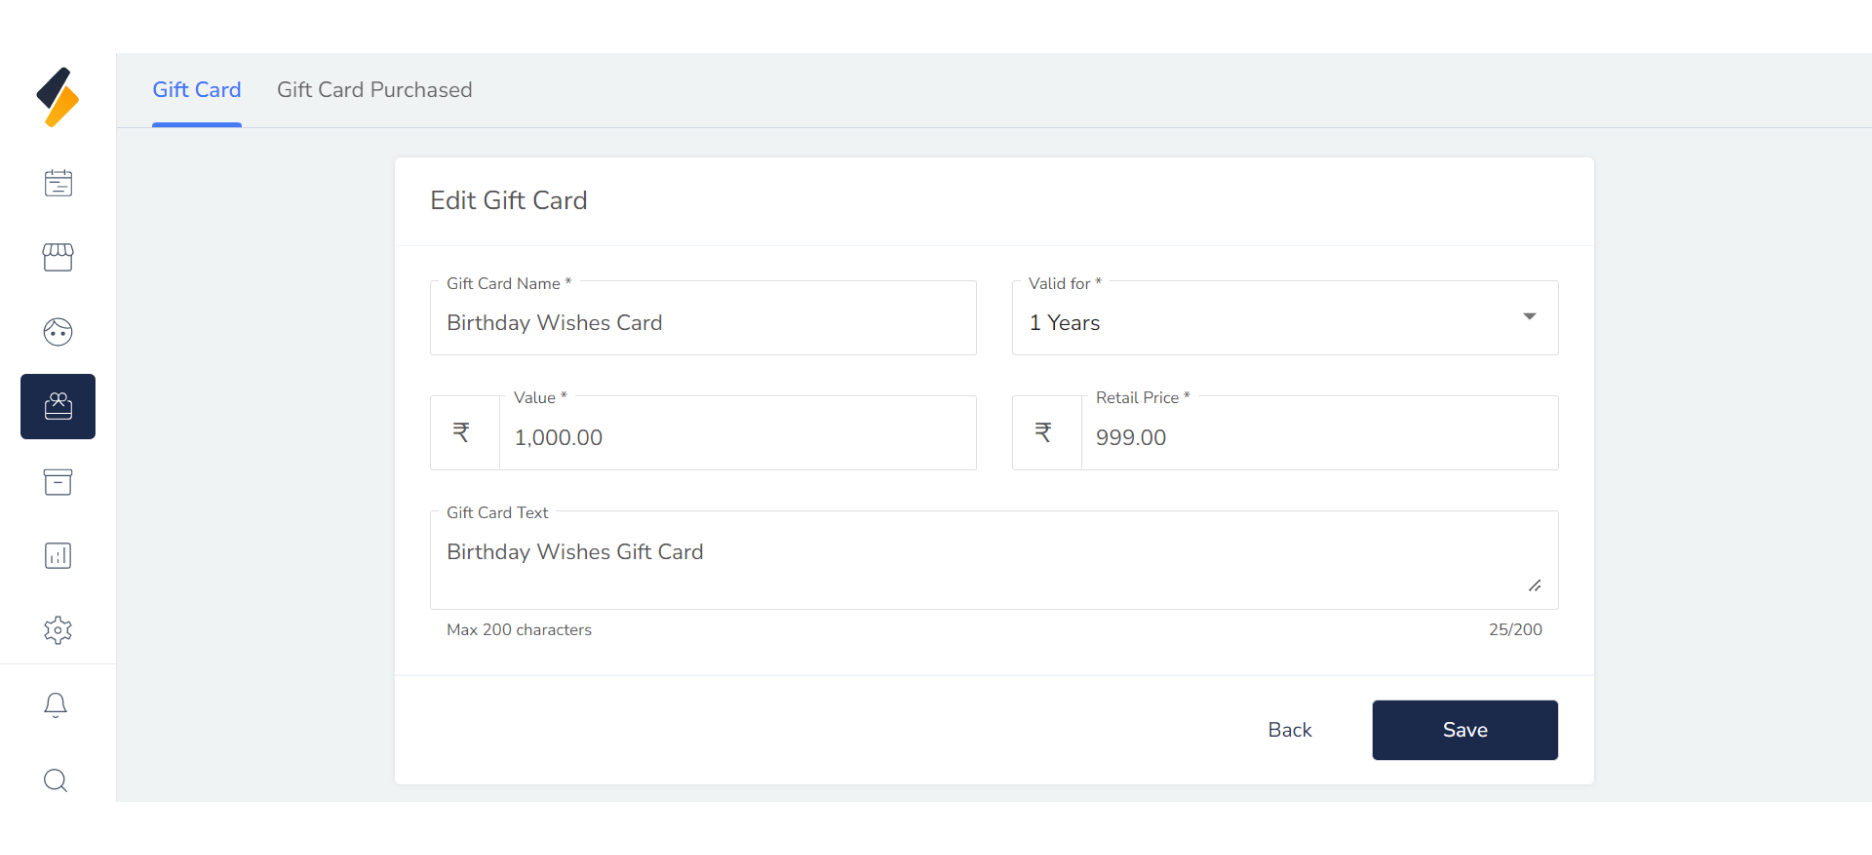This screenshot has width=1872, height=855.
Task: Switch to the Gift Card tab
Action: pyautogui.click(x=197, y=90)
